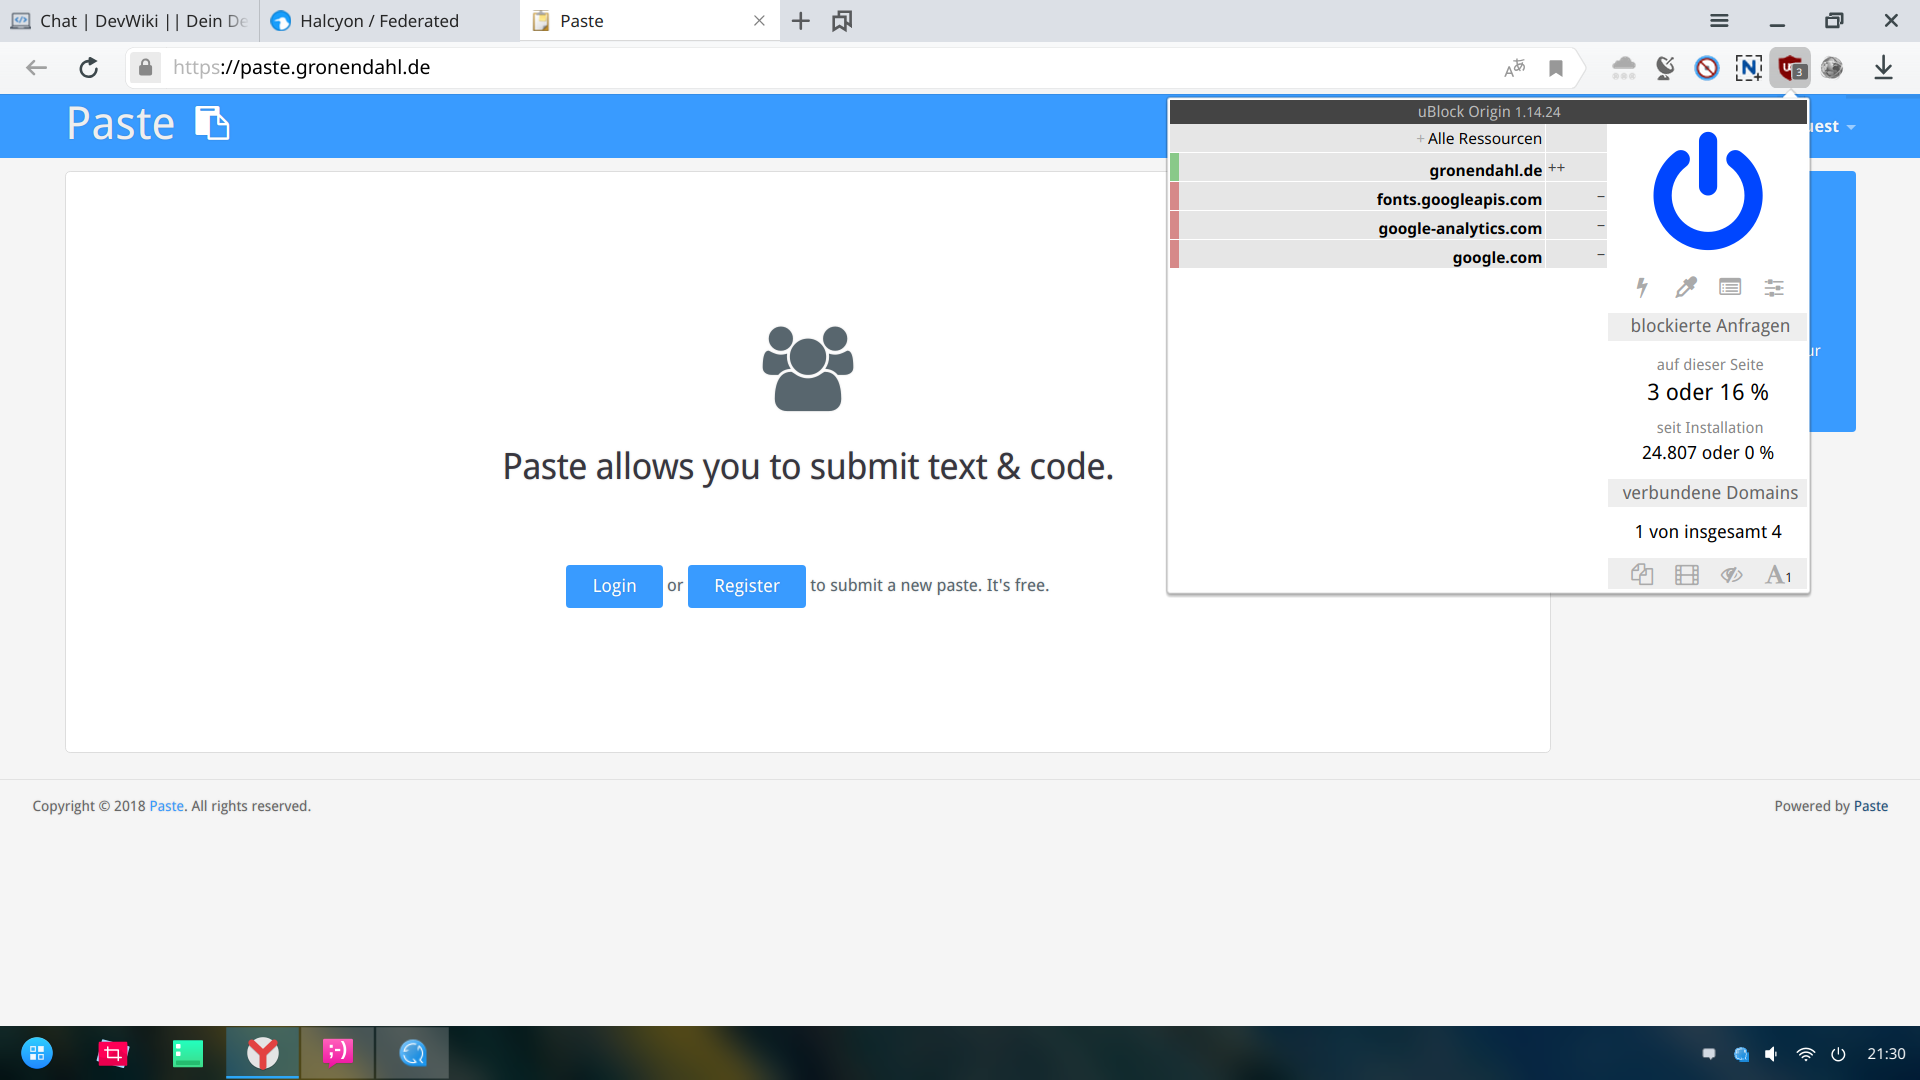Activate element picker eyedropper
The image size is (1920, 1080).
1686,288
